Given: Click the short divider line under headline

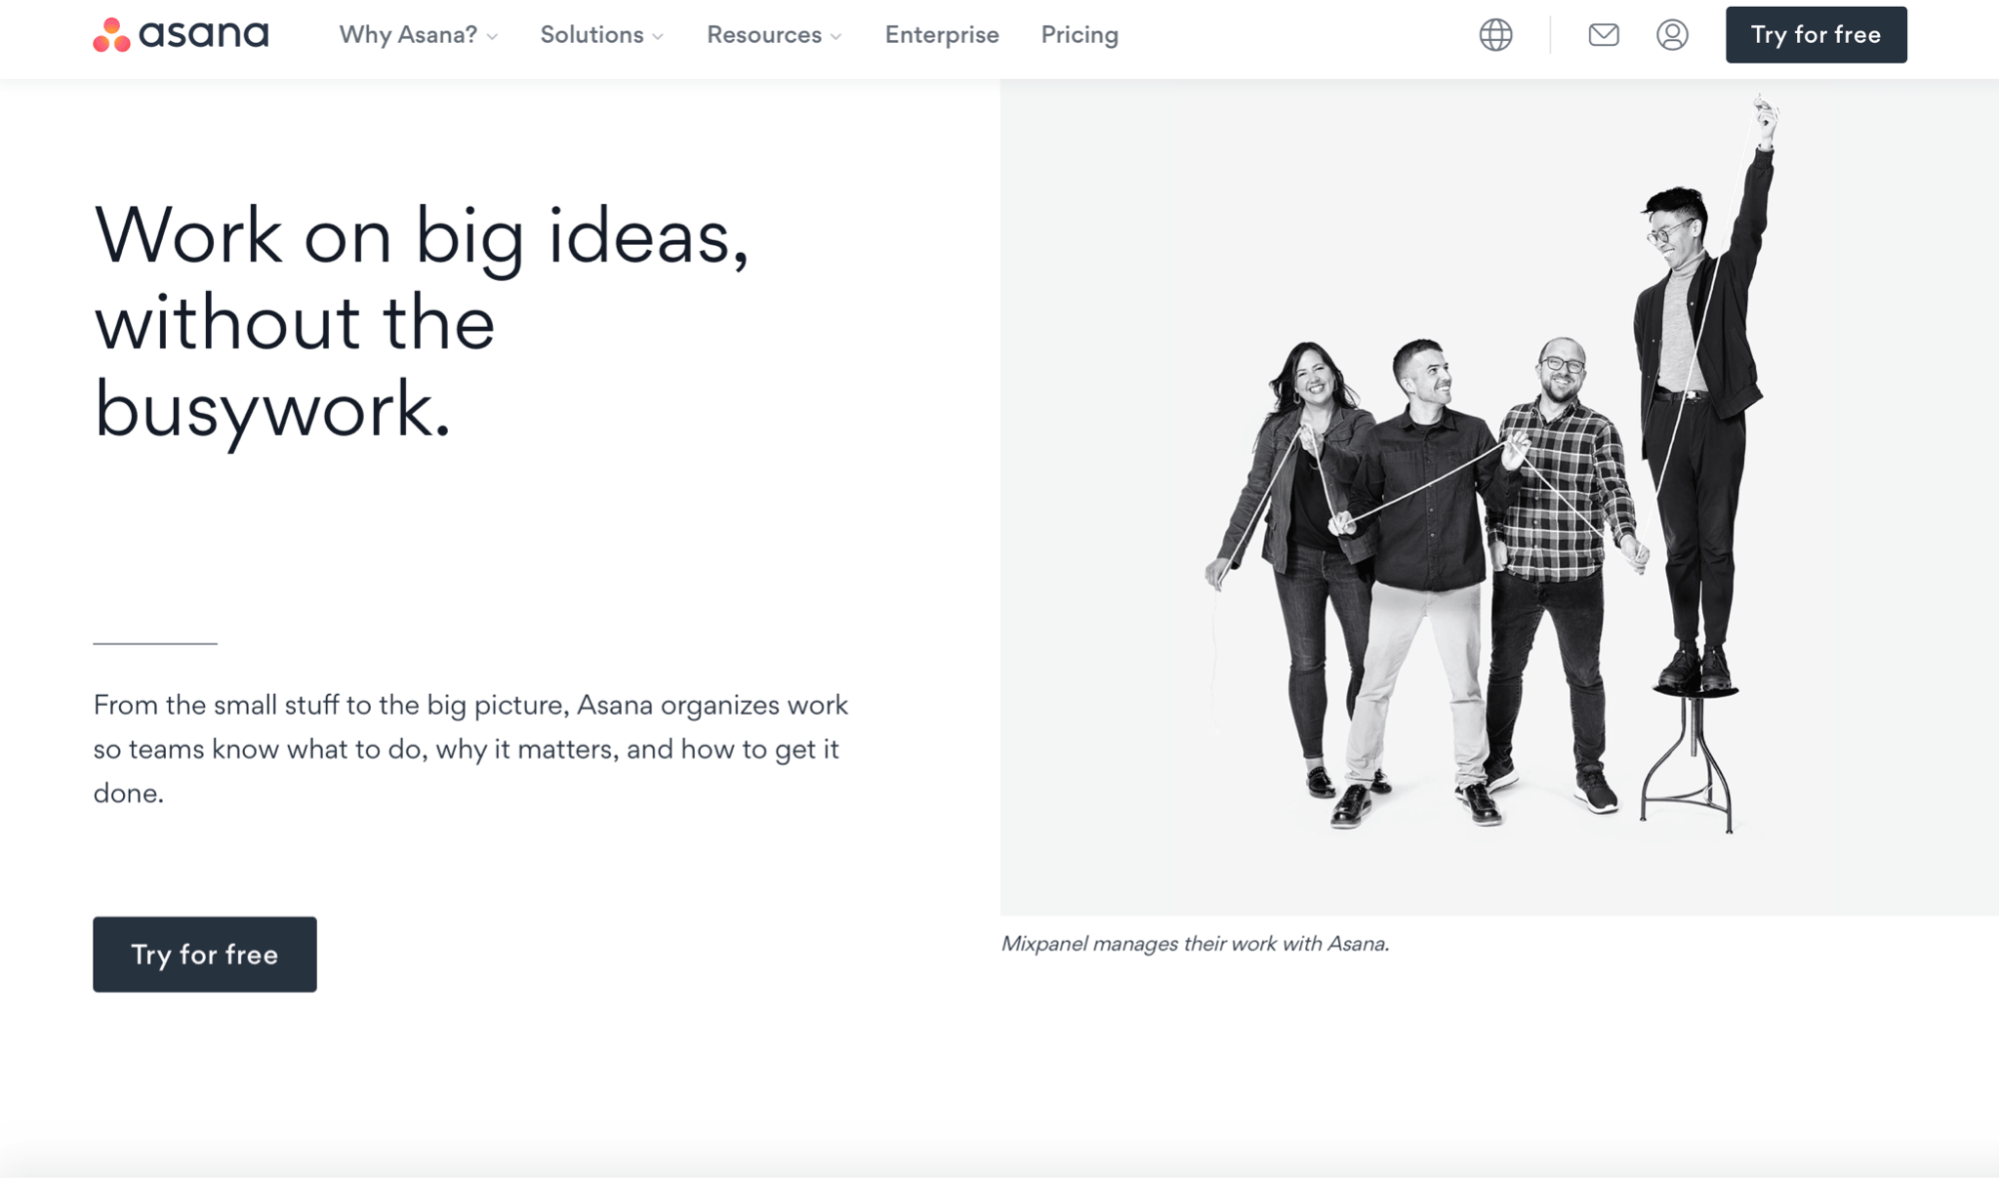Looking at the screenshot, I should click(x=155, y=643).
